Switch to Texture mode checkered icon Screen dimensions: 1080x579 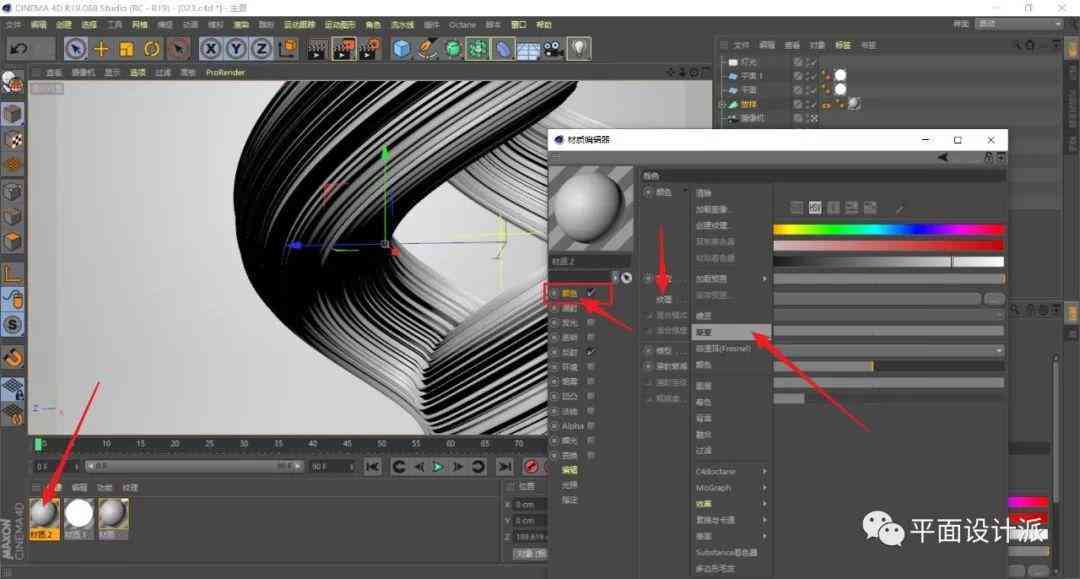click(12, 140)
